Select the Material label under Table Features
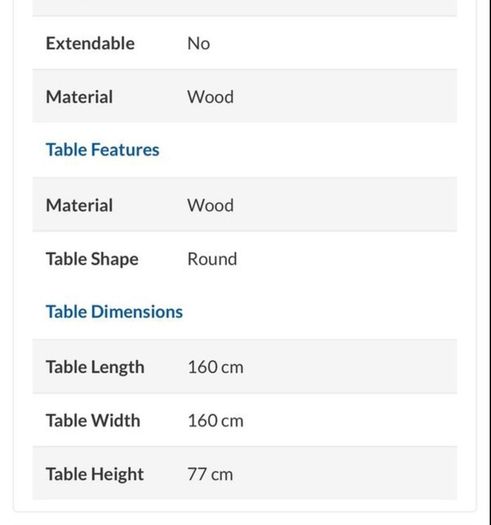Viewport: 491px width, 525px height. pyautogui.click(x=79, y=205)
